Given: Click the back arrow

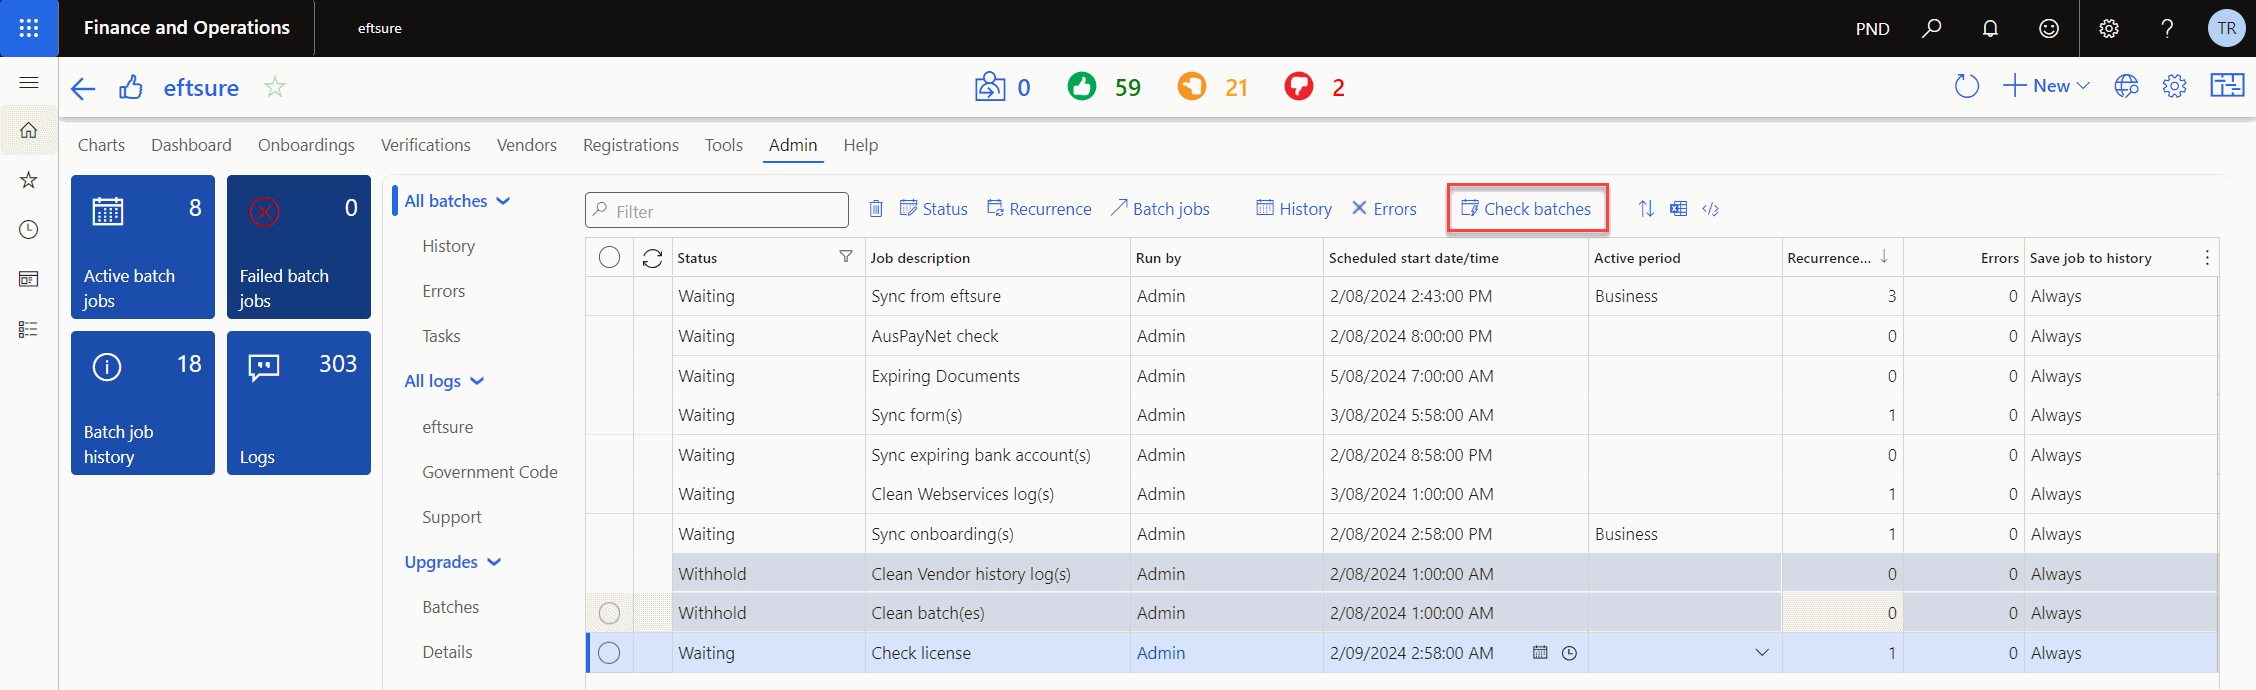Looking at the screenshot, I should coord(83,88).
